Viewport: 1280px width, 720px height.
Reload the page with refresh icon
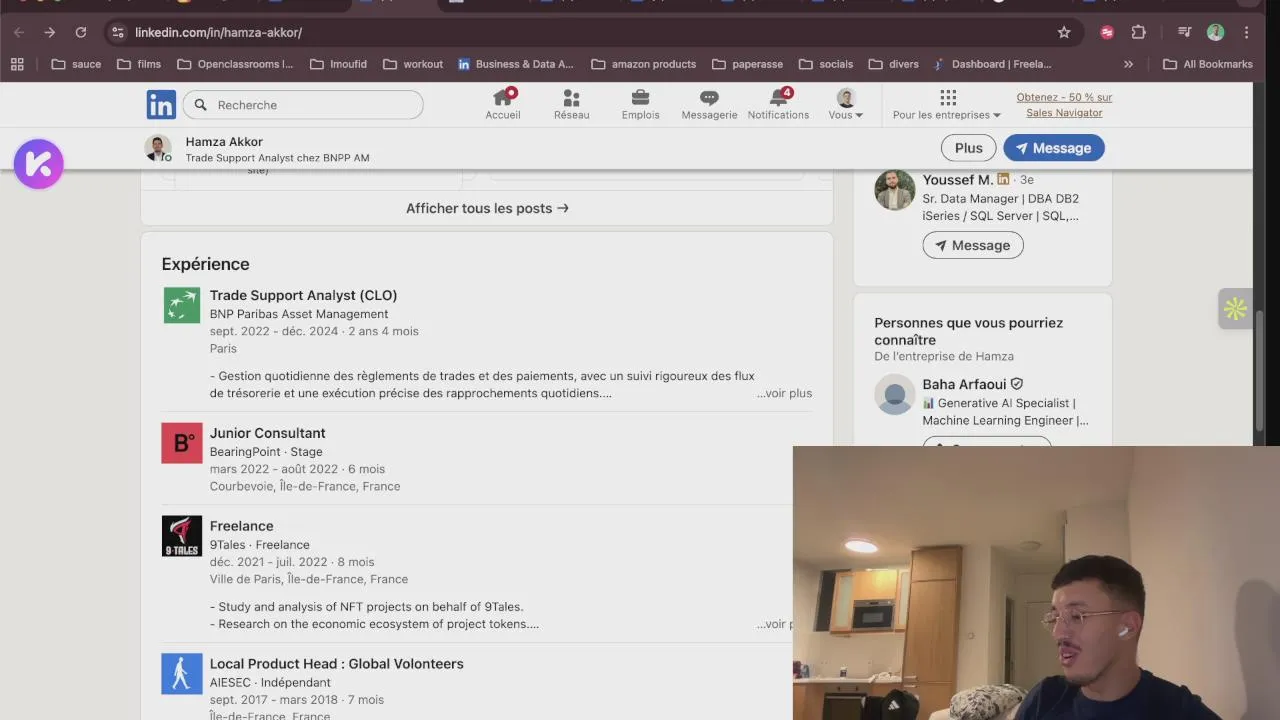81,32
